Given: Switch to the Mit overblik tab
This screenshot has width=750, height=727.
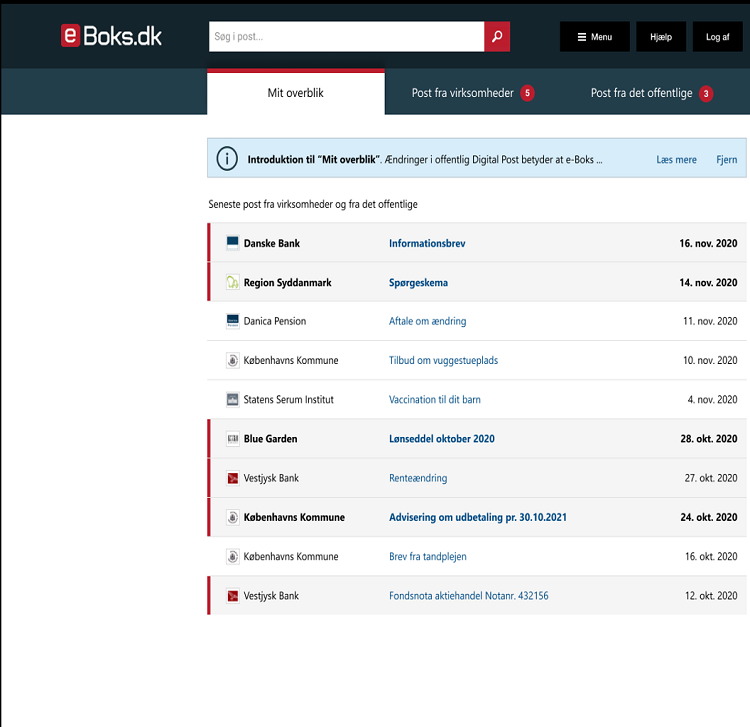Looking at the screenshot, I should point(296,93).
